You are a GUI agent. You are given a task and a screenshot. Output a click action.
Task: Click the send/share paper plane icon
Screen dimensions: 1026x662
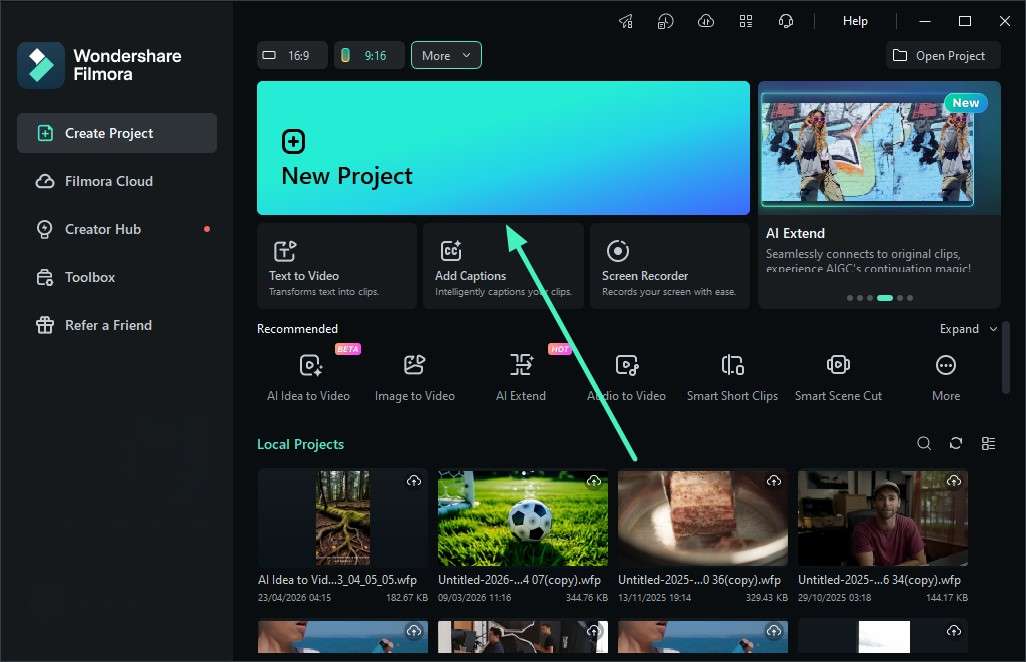coord(626,22)
